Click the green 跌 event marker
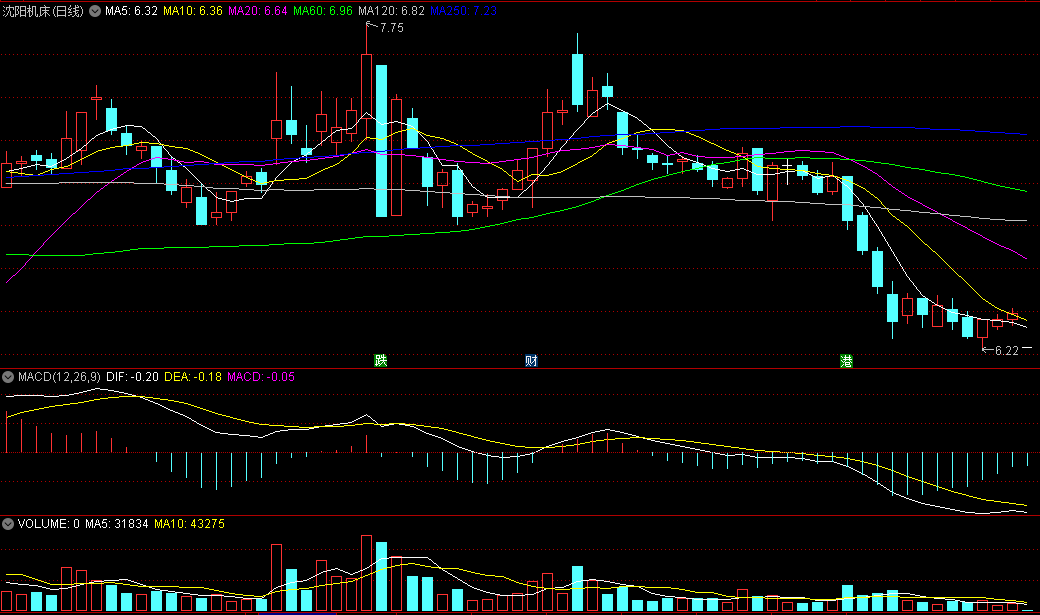 click(x=381, y=361)
